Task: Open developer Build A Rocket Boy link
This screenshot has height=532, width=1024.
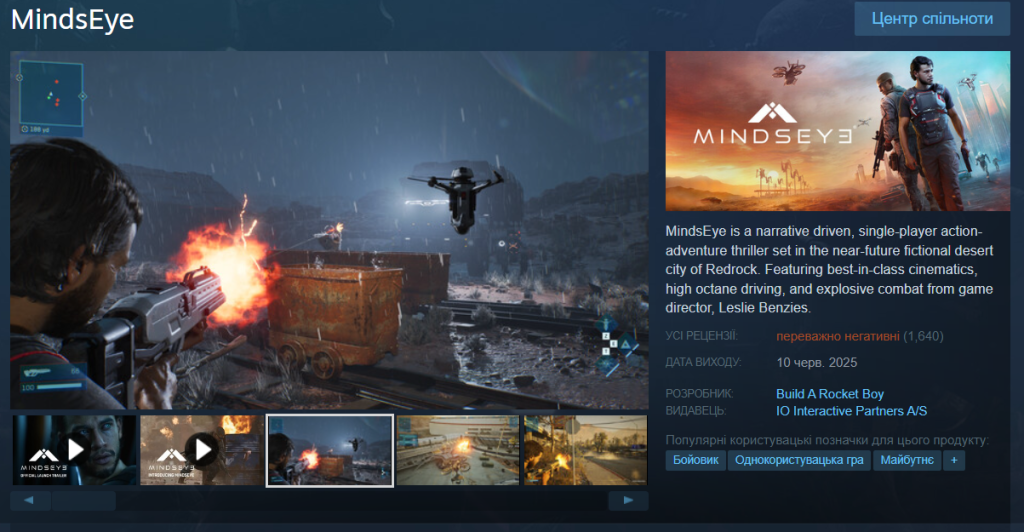Action: pyautogui.click(x=829, y=394)
